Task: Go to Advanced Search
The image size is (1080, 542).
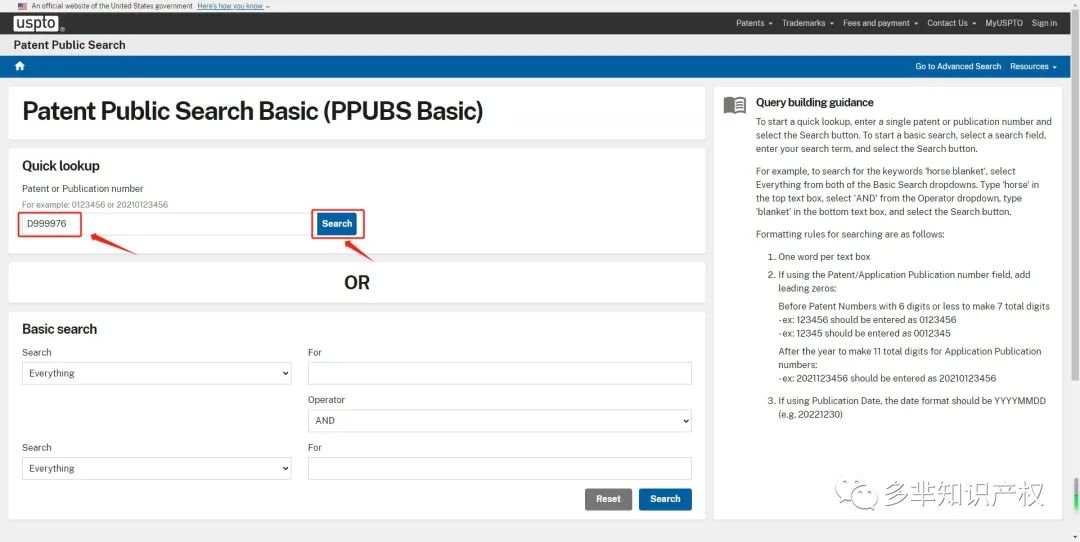Action: point(957,66)
